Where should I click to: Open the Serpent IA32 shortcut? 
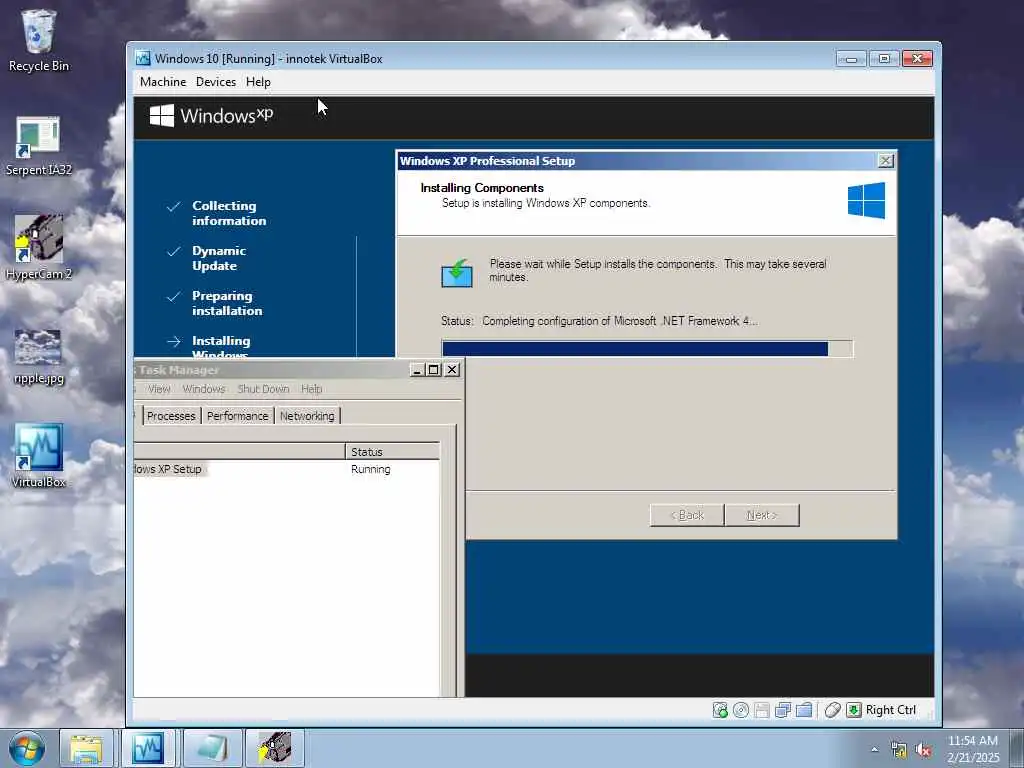click(39, 146)
